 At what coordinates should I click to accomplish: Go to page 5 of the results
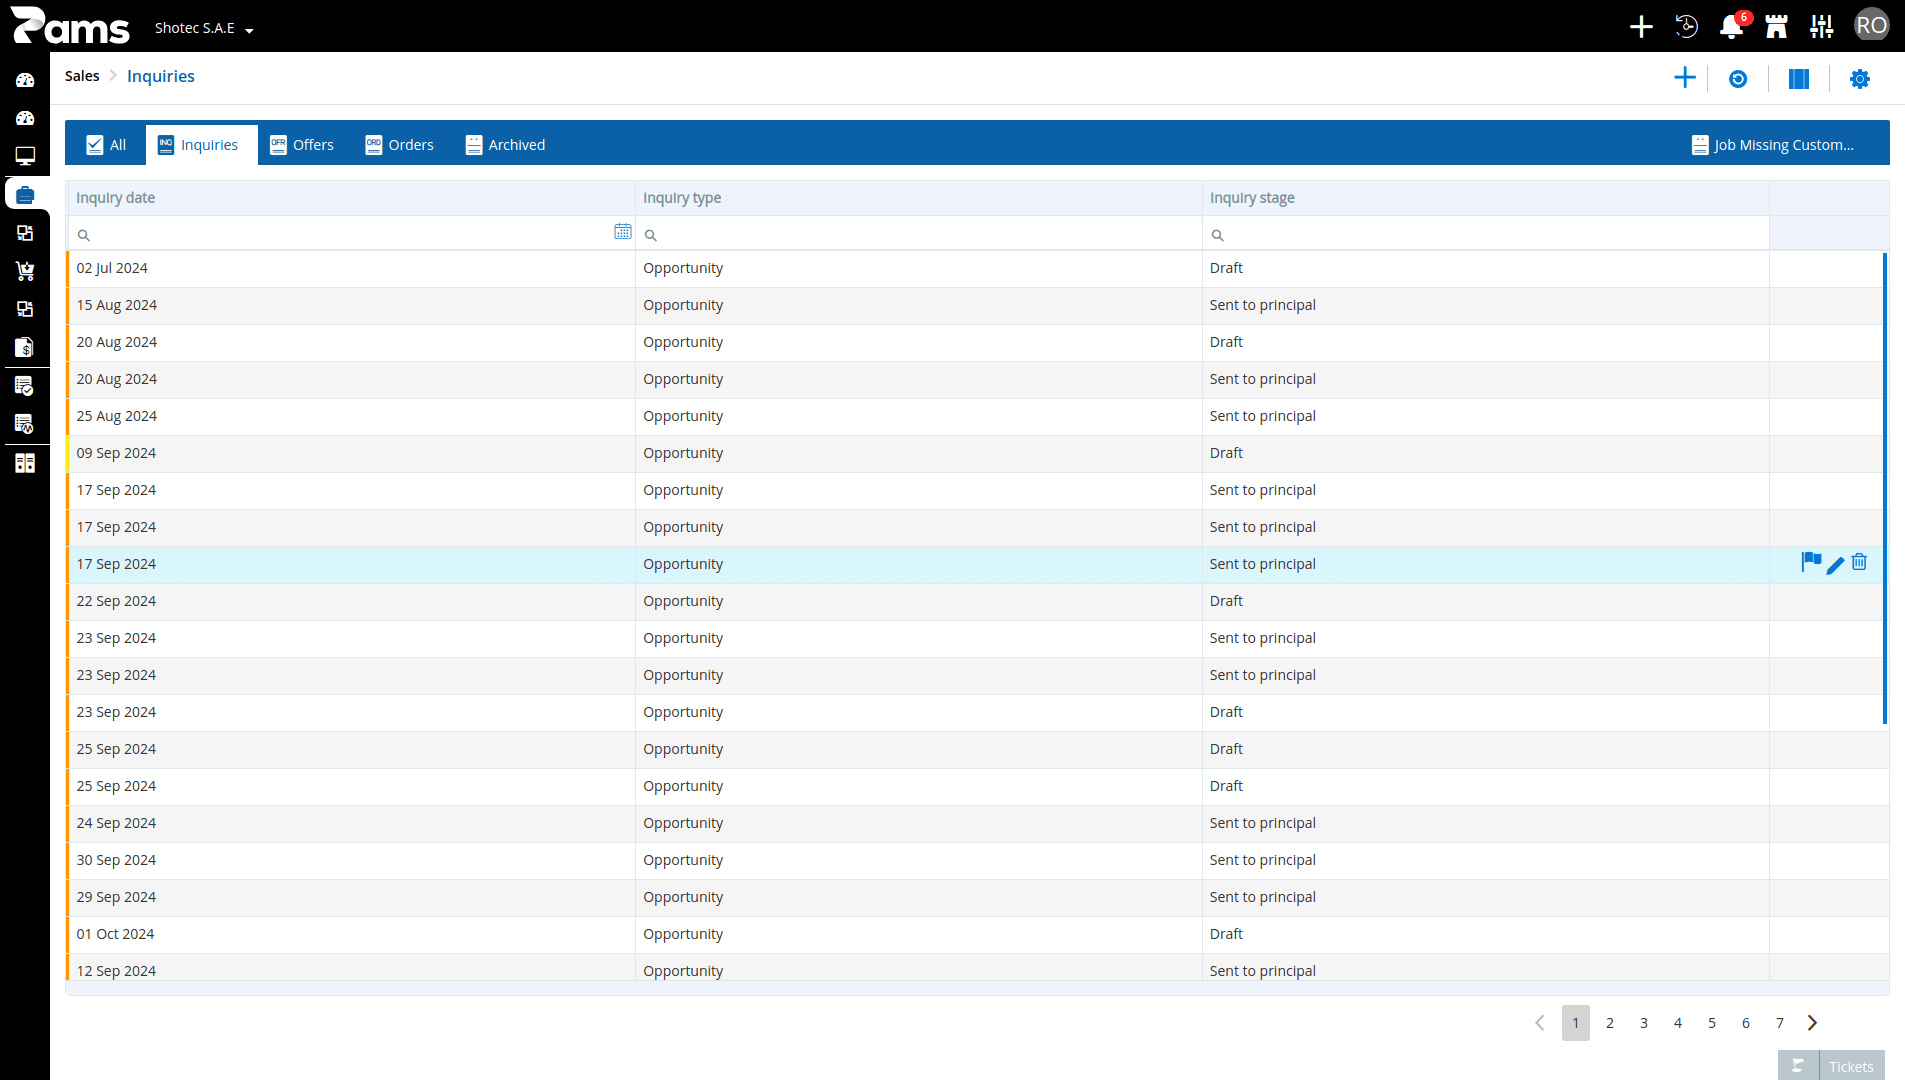click(1712, 1023)
